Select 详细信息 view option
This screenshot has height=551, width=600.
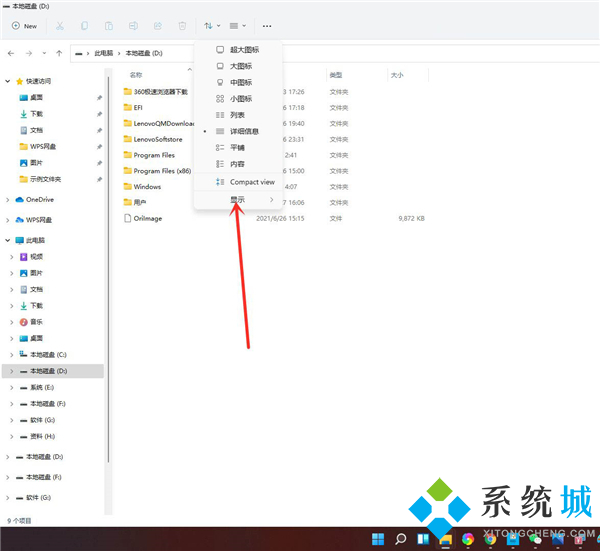[x=238, y=131]
